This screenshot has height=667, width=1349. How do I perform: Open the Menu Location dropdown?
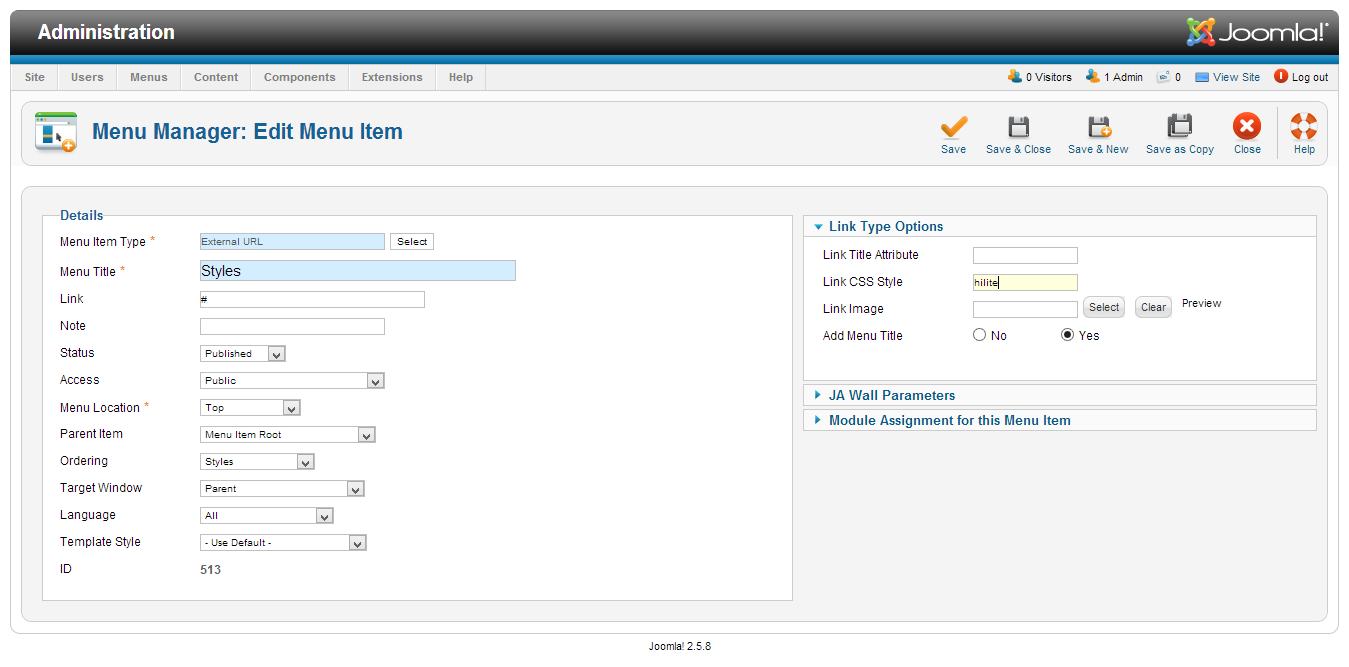click(x=250, y=407)
